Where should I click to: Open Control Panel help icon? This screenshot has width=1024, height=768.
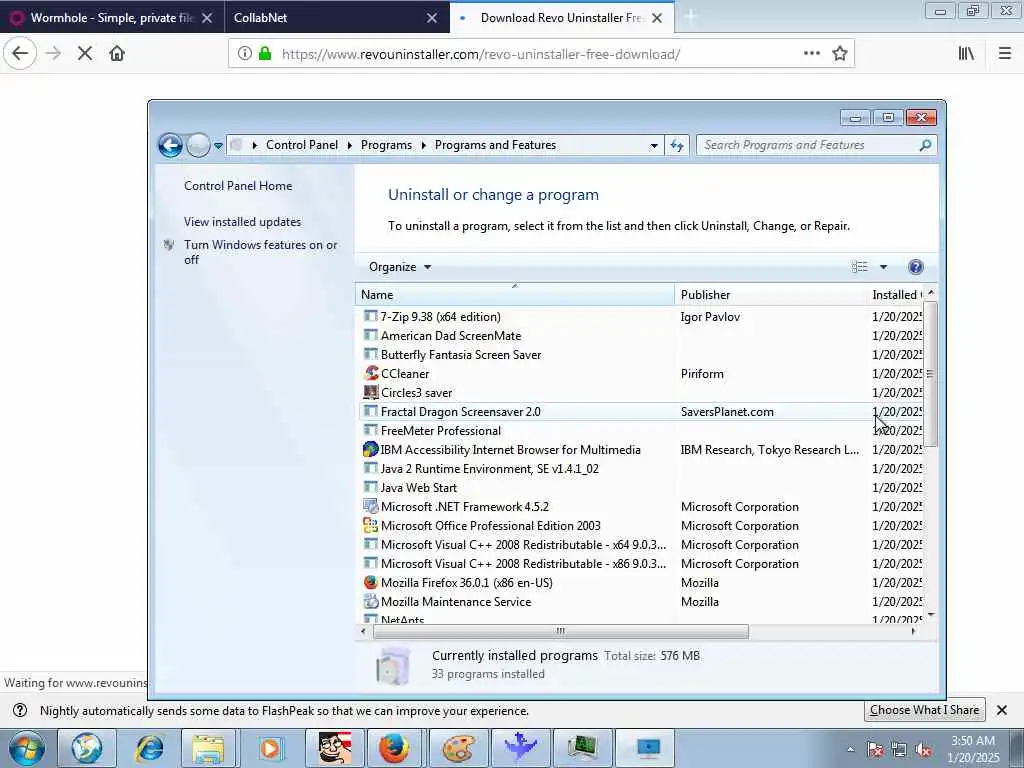tap(916, 266)
